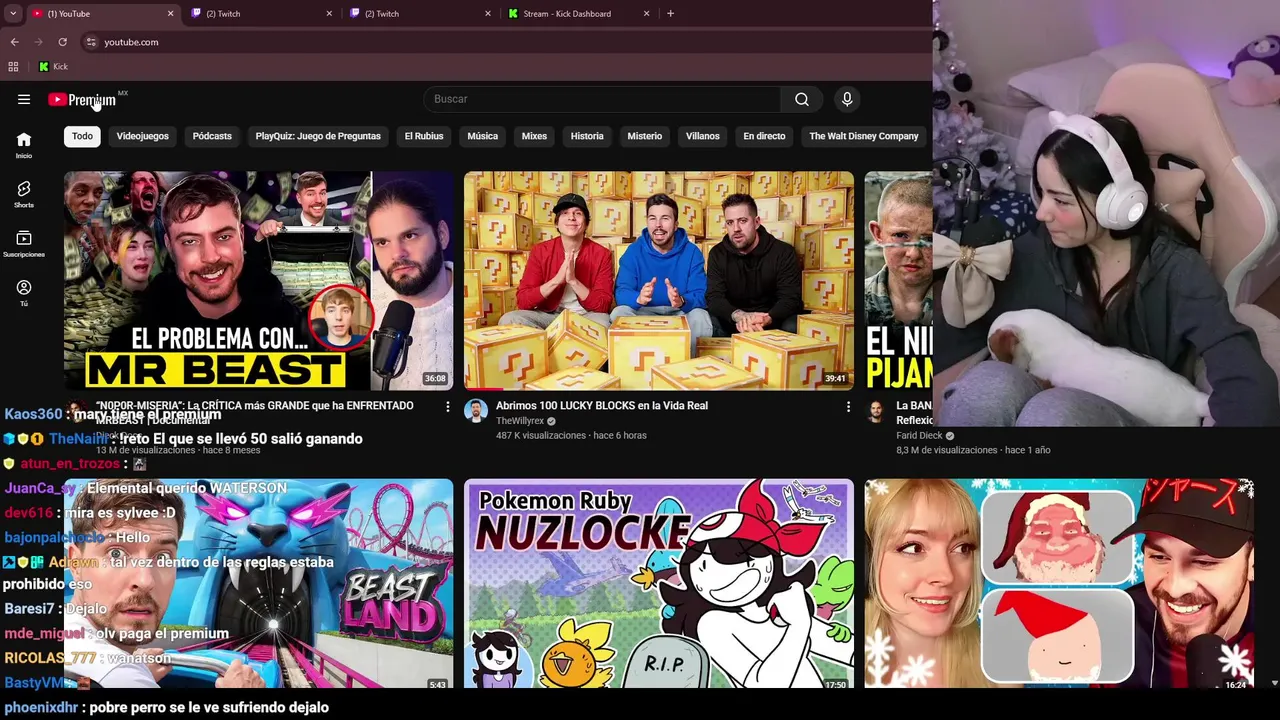Select the Misterio filter chip

click(645, 136)
